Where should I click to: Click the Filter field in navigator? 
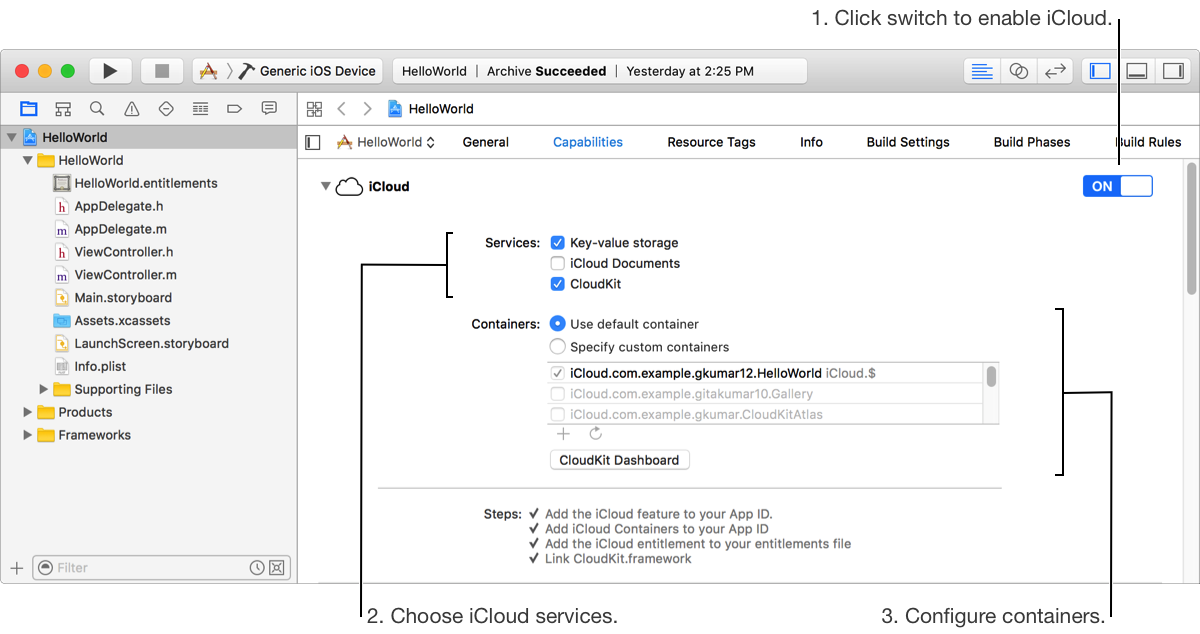[150, 567]
